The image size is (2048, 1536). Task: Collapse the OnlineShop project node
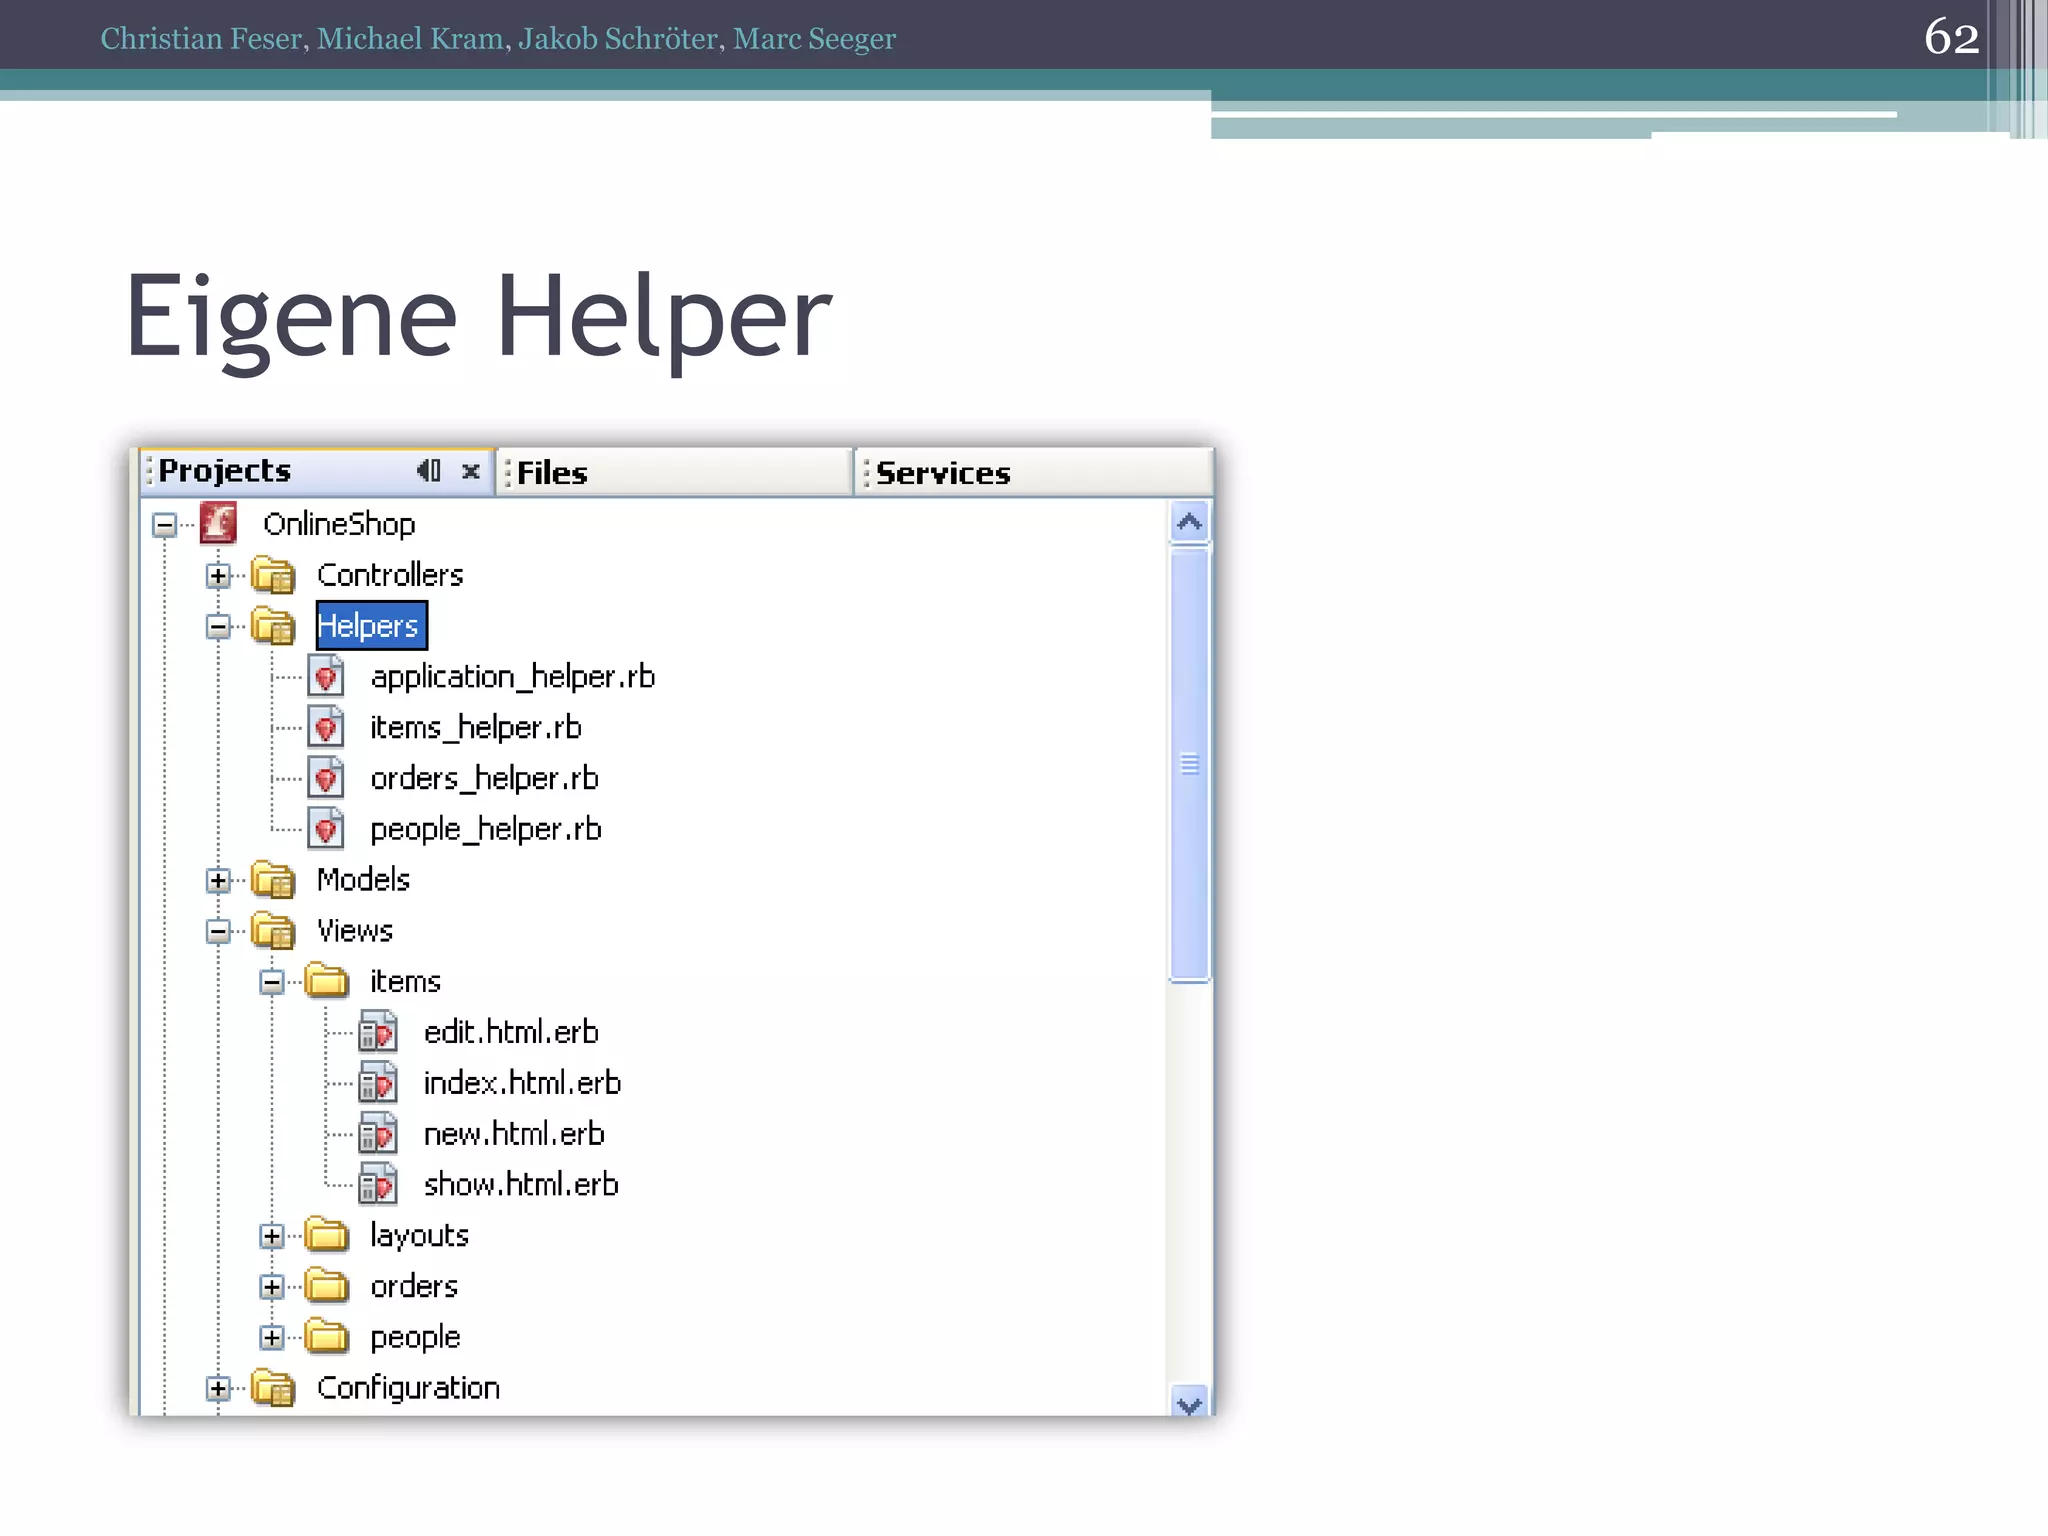(x=165, y=524)
